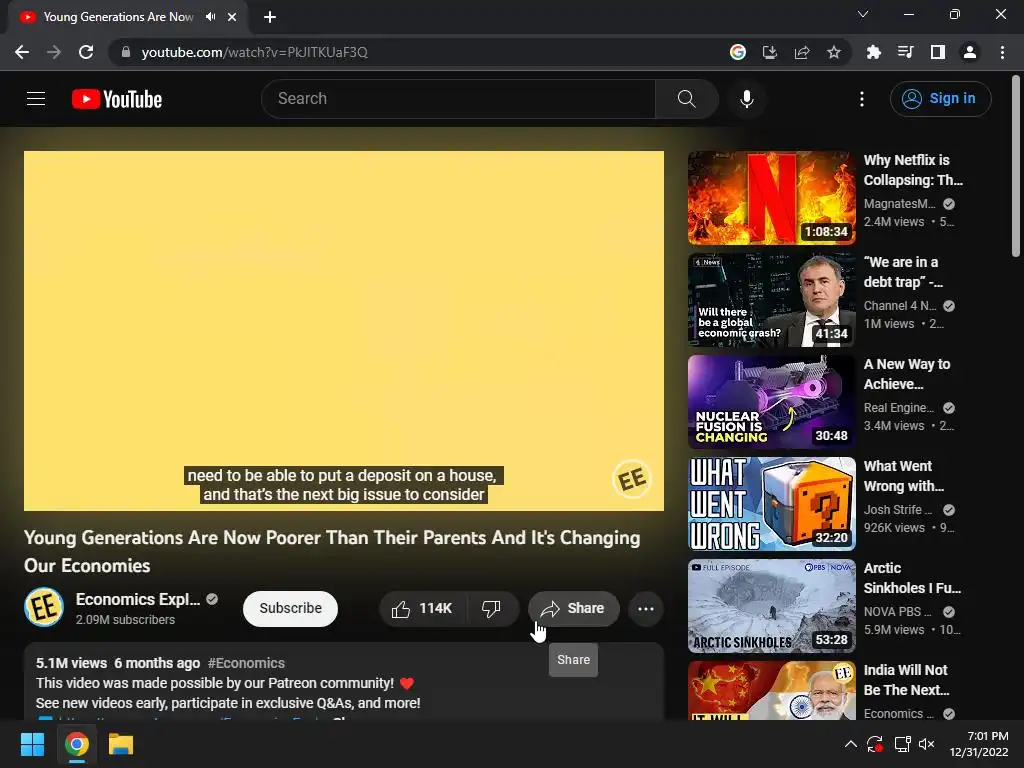The height and width of the screenshot is (768, 1024).
Task: Click NOVA PBS channel name
Action: tap(897, 612)
